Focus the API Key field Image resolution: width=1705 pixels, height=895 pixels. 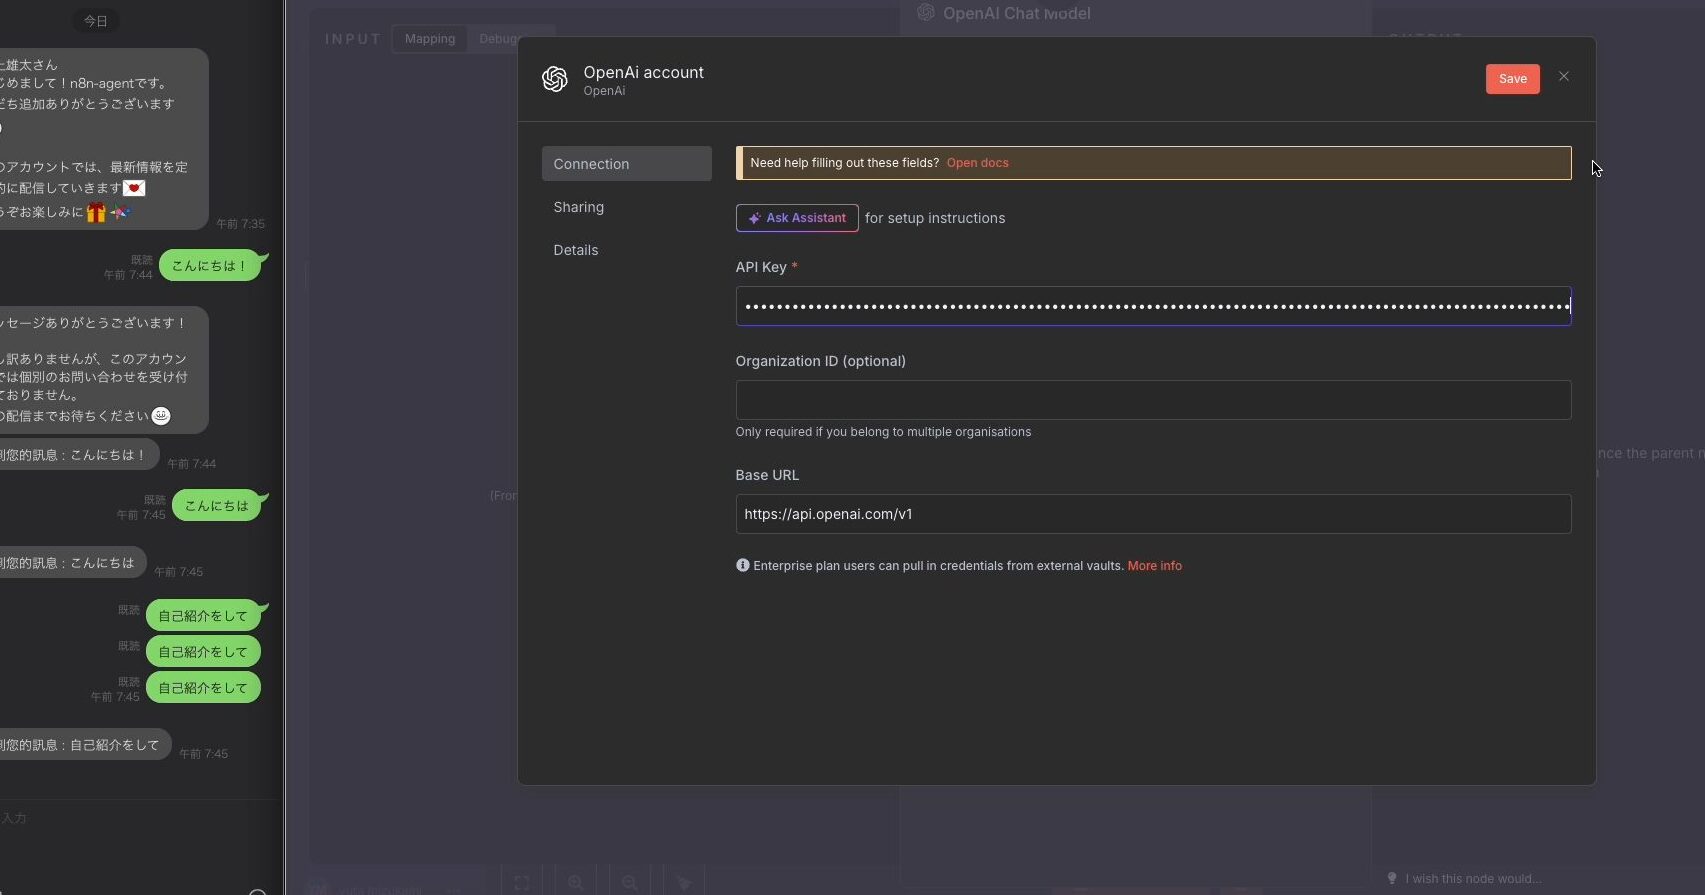click(x=1153, y=306)
